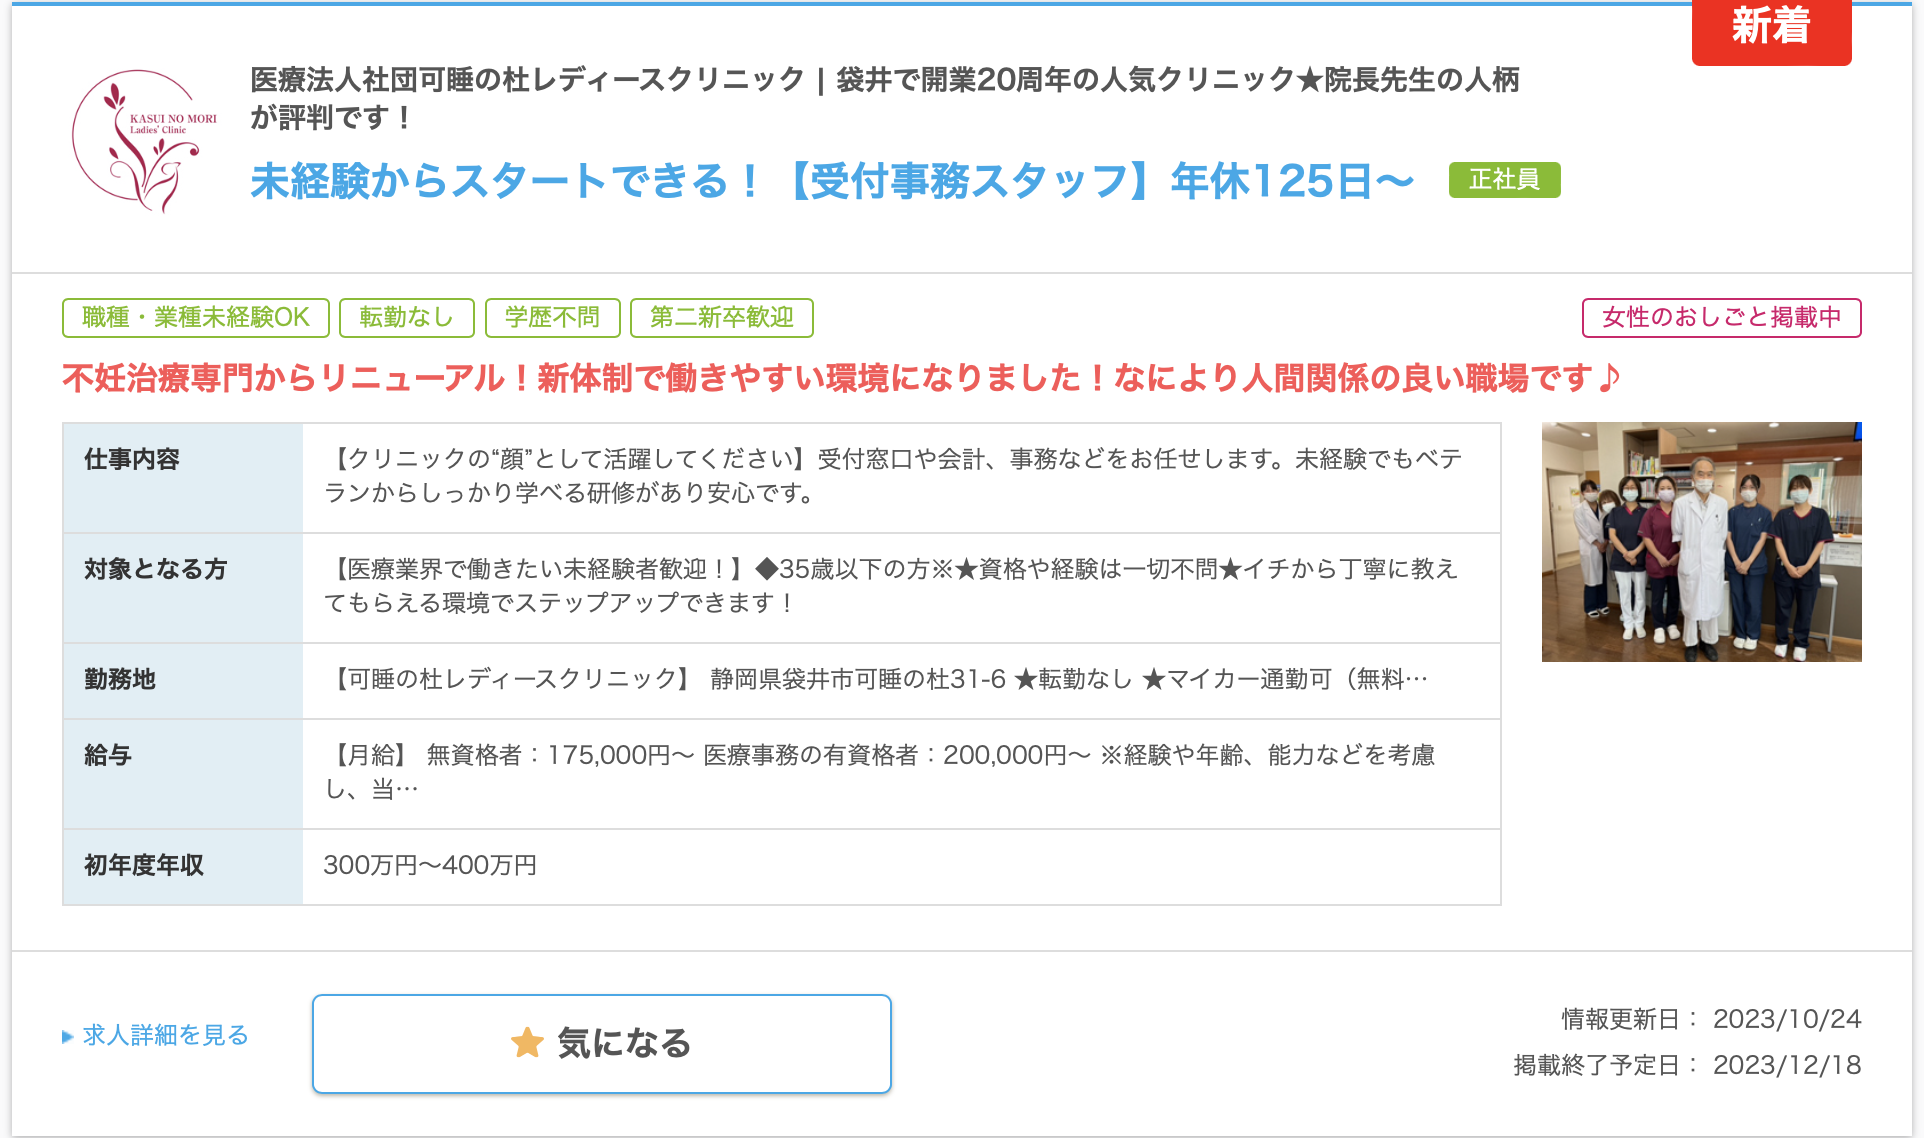Click the 仕事内容 row description
This screenshot has width=1924, height=1138.
click(900, 477)
